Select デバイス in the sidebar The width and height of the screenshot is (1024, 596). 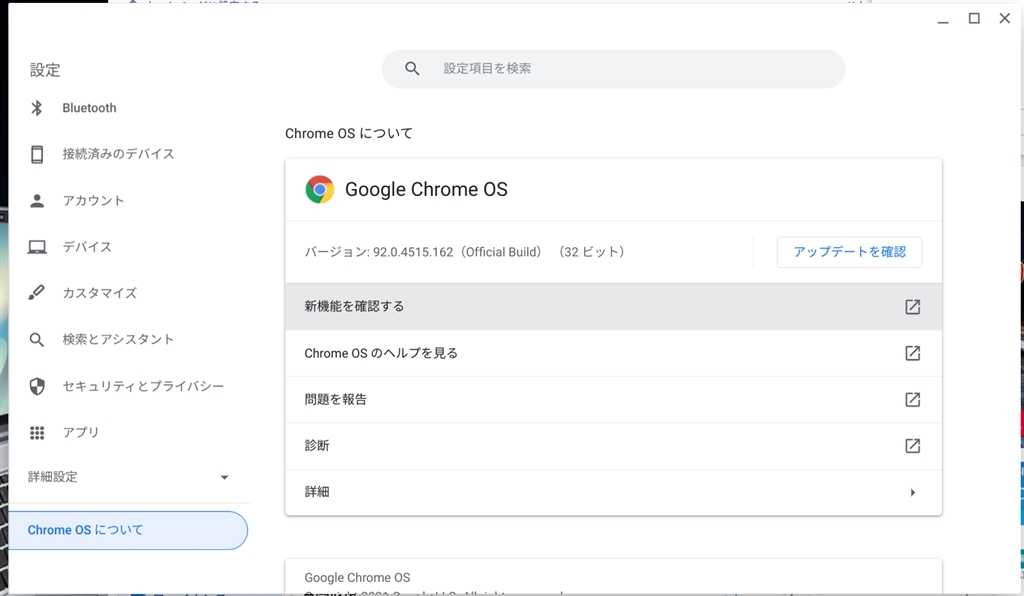[x=87, y=247]
